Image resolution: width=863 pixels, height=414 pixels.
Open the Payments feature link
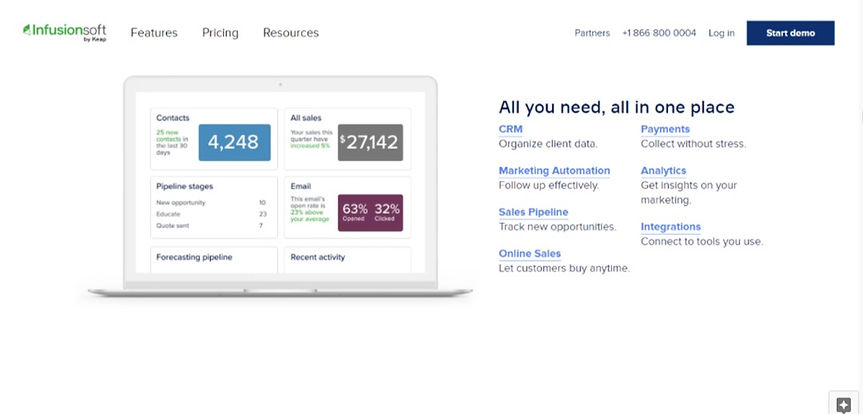pos(665,129)
